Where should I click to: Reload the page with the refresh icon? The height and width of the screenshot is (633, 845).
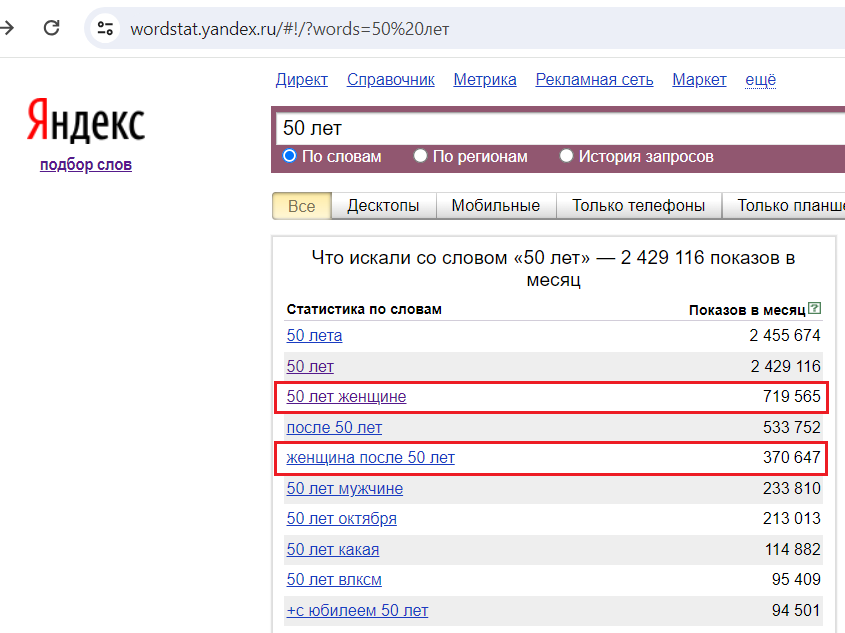[52, 27]
